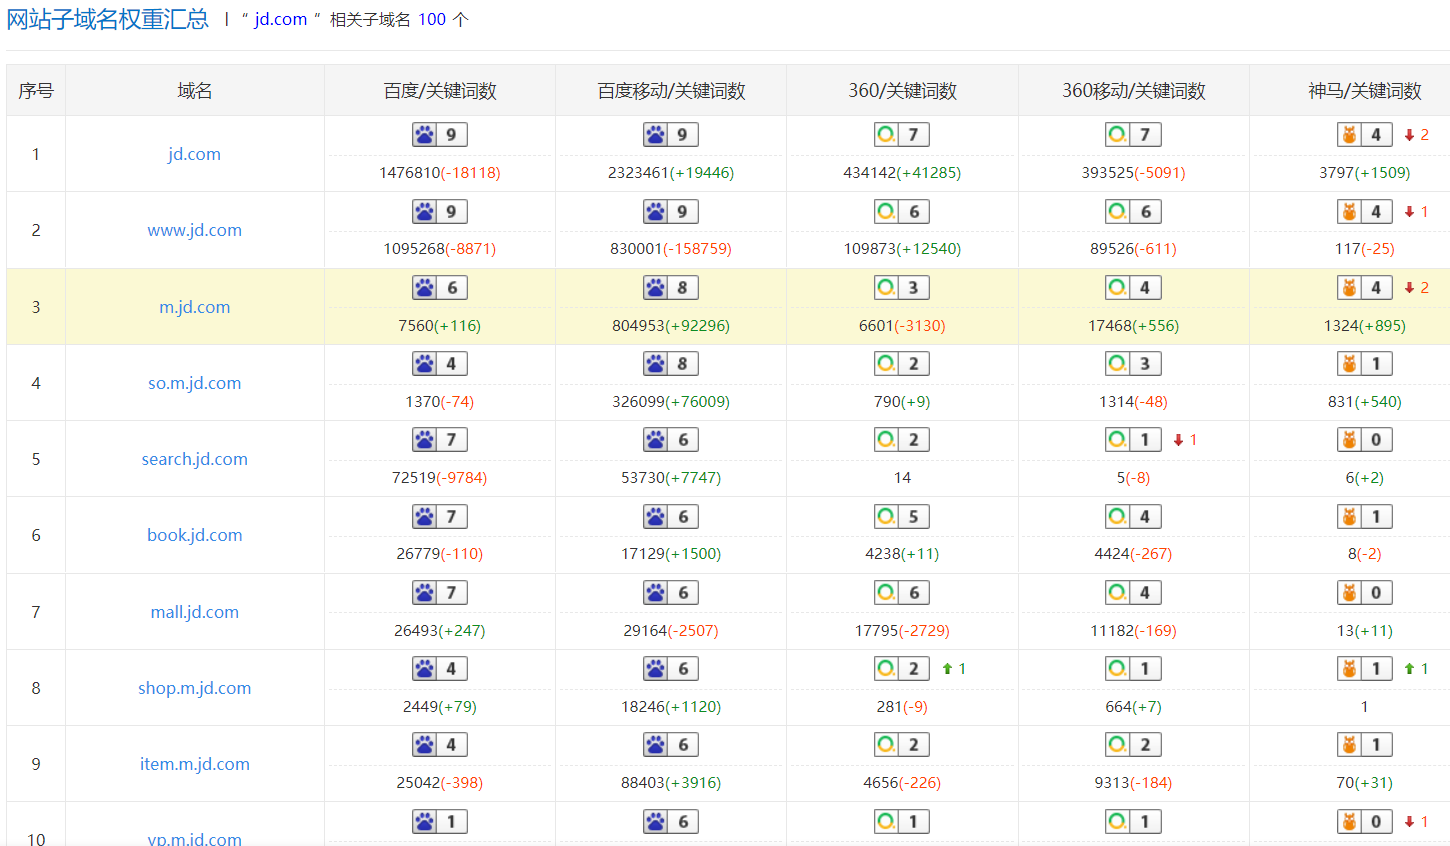This screenshot has height=846, width=1450.
Task: Click 360 mobile badge 3 for so.m.jd.com
Action: click(1133, 364)
